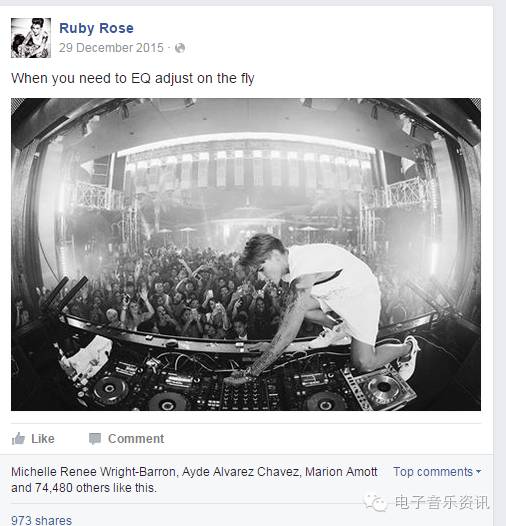This screenshot has height=526, width=506.
Task: Open Michelle Renee Wright-Barron's profile
Action: (93, 472)
